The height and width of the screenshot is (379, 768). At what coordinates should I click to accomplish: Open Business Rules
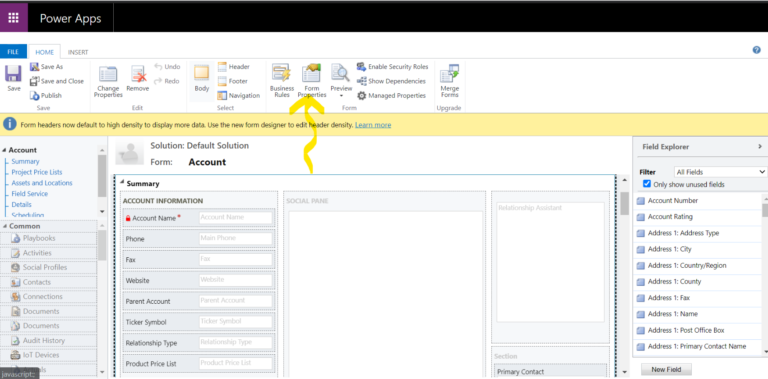[x=282, y=81]
